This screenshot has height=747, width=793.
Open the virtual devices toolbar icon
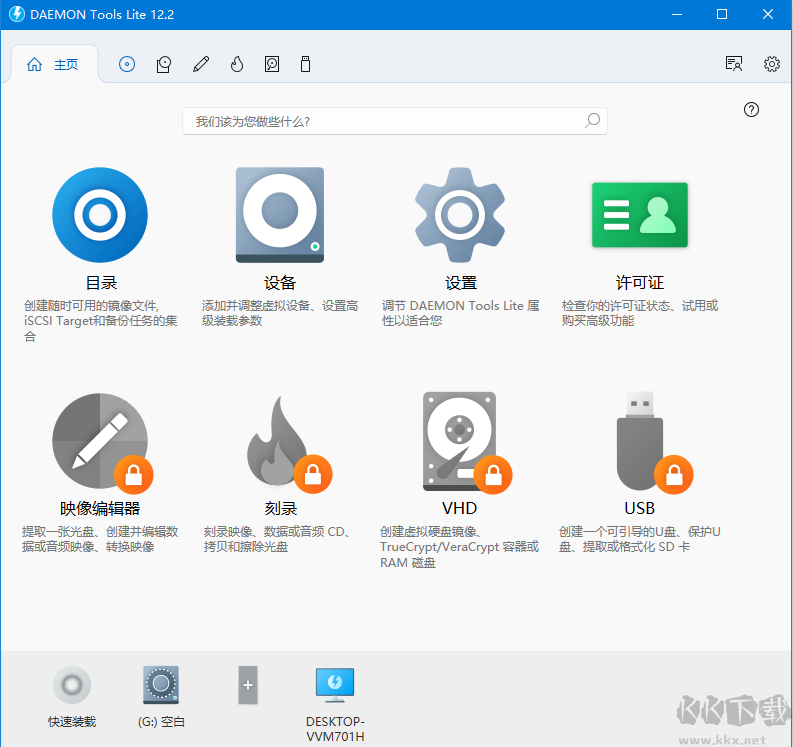(x=164, y=64)
